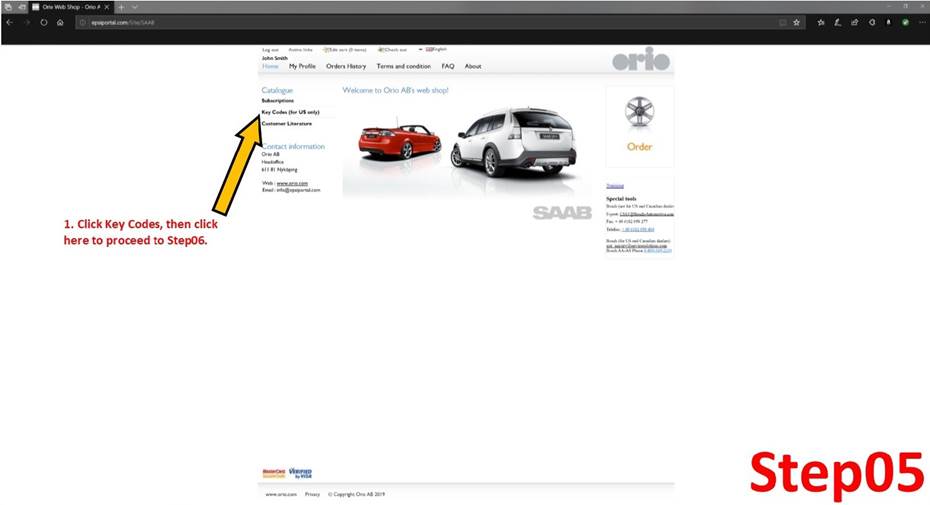The width and height of the screenshot is (930, 505).
Task: Add page to favorites with star icon
Action: (797, 23)
